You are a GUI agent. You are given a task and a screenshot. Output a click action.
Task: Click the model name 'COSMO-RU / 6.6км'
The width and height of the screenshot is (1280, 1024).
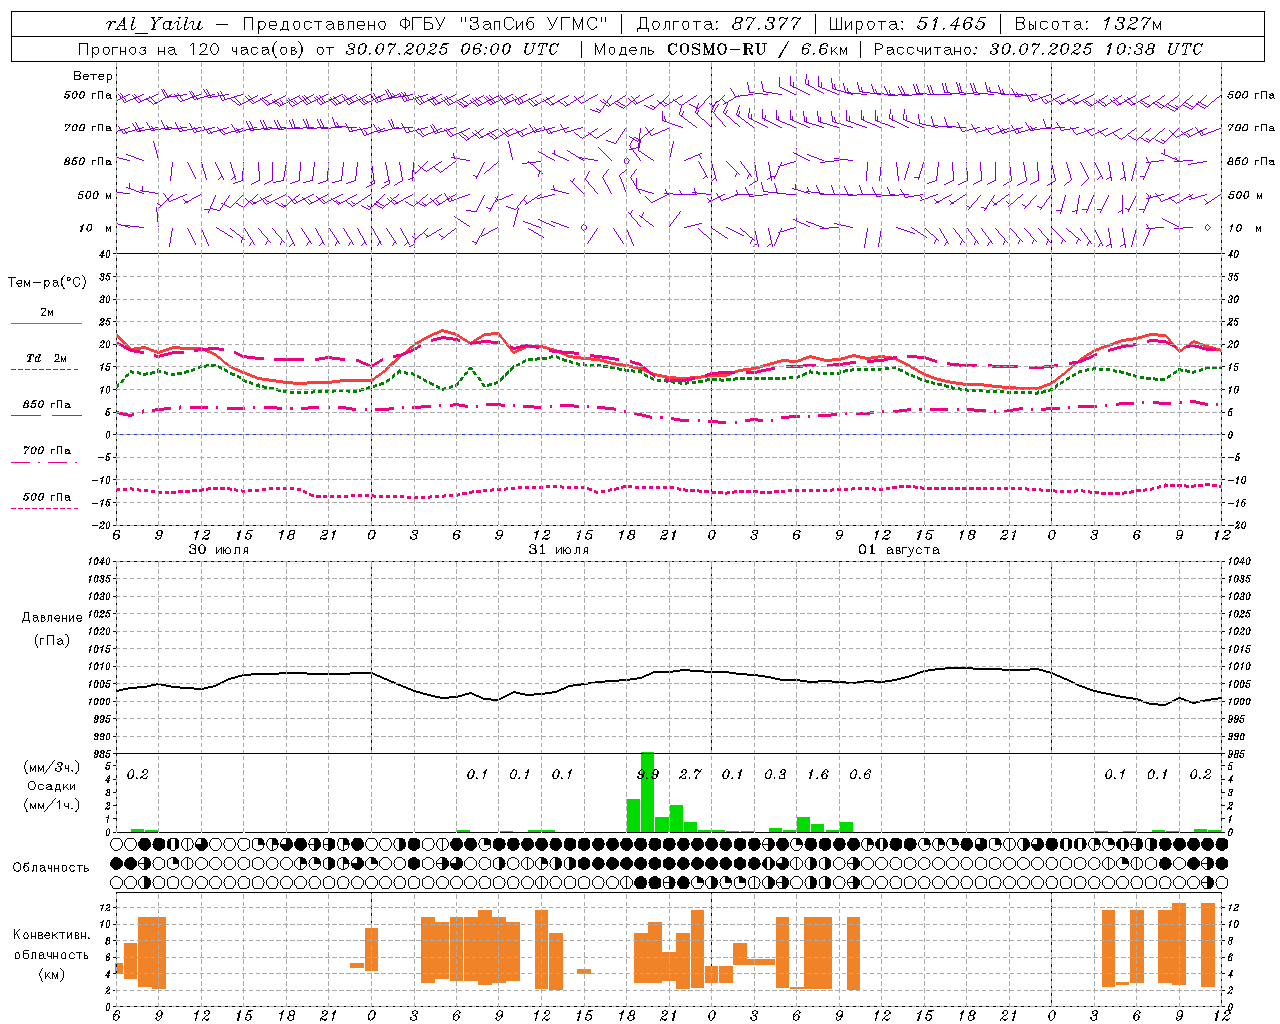point(758,49)
